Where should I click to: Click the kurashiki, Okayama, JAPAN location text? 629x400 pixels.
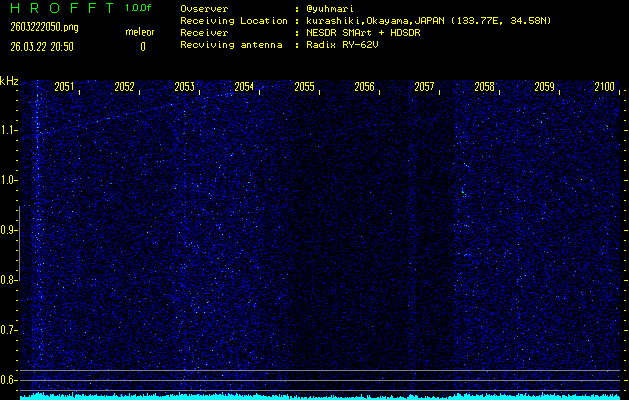pyautogui.click(x=428, y=21)
